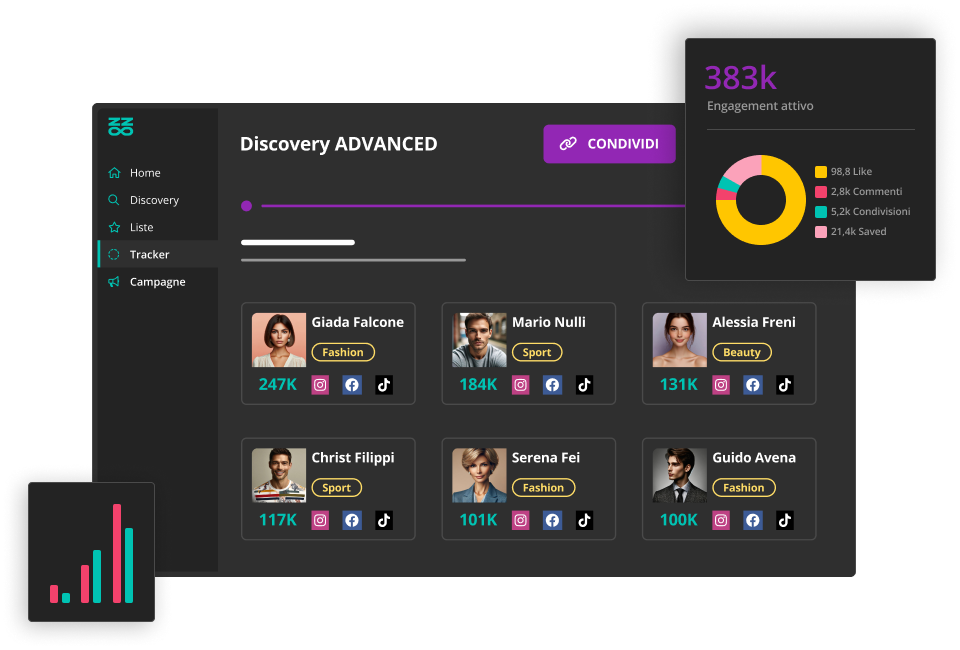Click the purple slider handle dot
Screen dimensions: 960x650
point(246,206)
